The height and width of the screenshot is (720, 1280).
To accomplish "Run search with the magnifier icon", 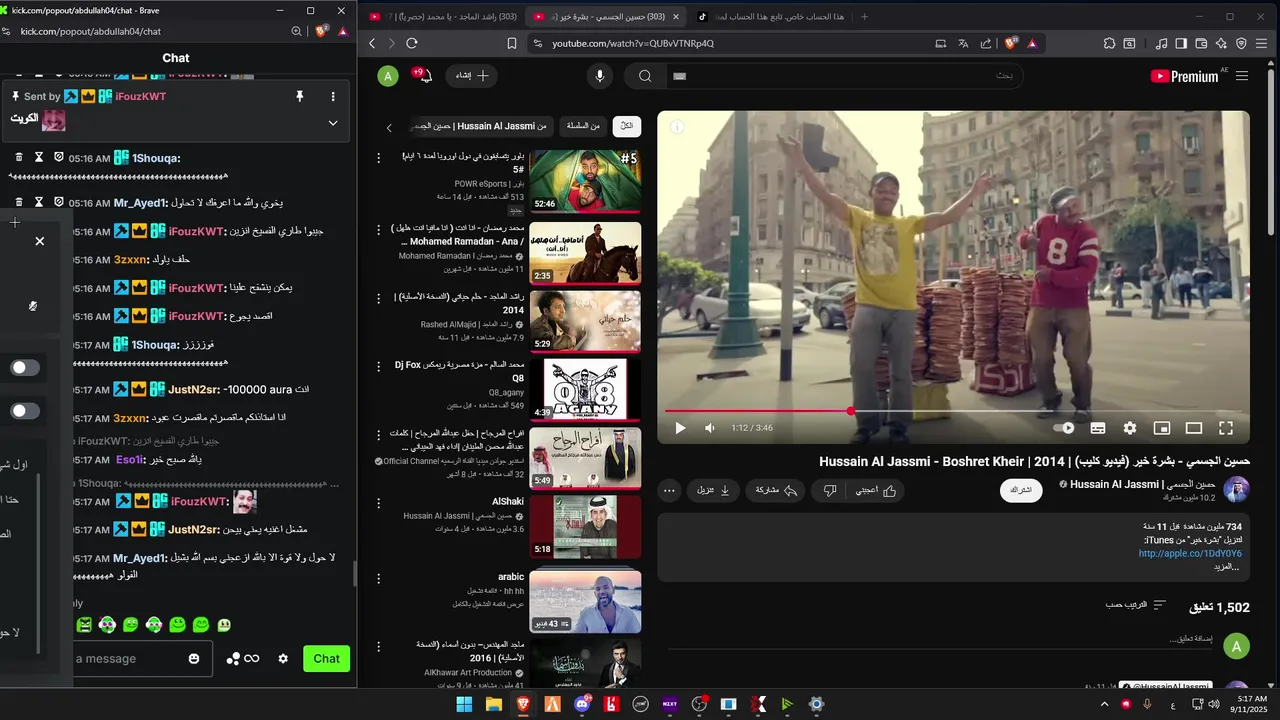I will coord(645,76).
